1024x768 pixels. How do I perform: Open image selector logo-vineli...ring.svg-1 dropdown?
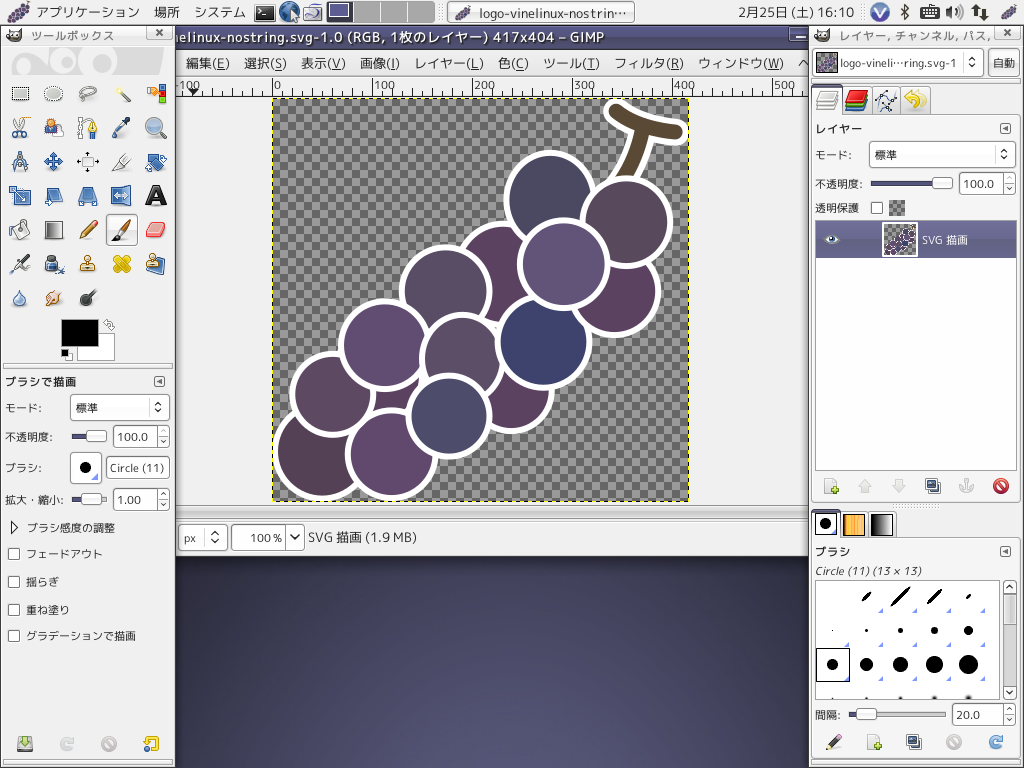[x=898, y=63]
